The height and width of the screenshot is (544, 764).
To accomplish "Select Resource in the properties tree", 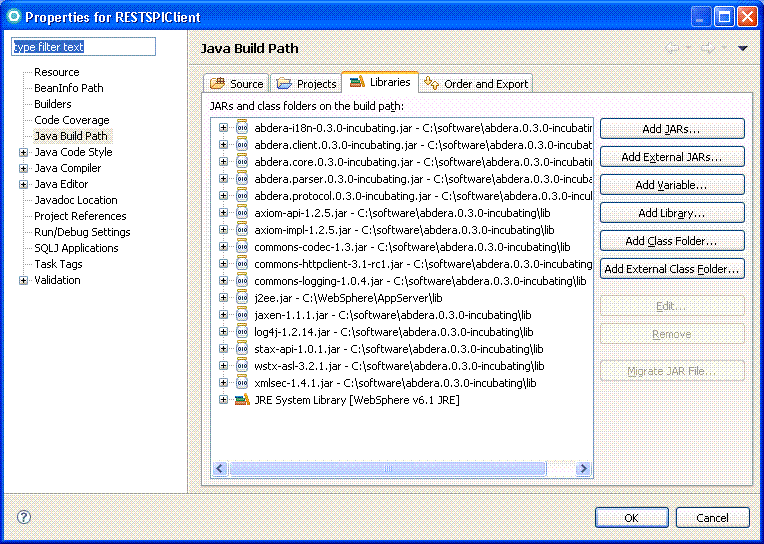I will pos(57,72).
